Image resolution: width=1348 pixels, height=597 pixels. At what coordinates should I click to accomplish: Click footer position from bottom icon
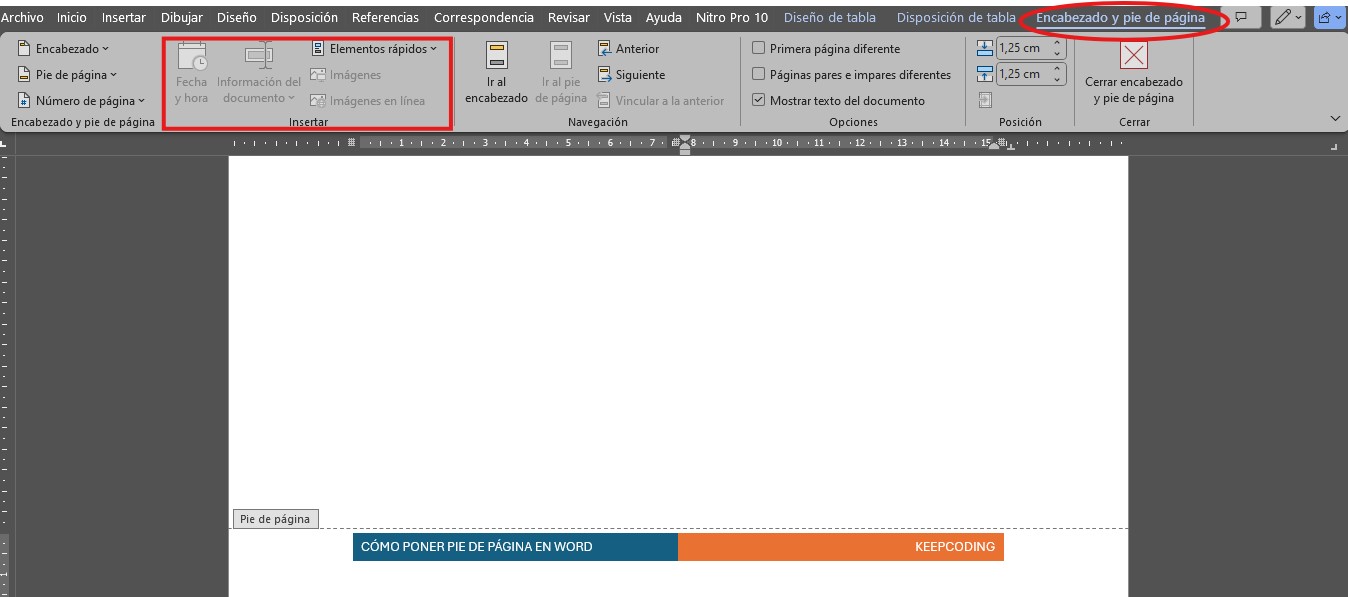coord(985,74)
